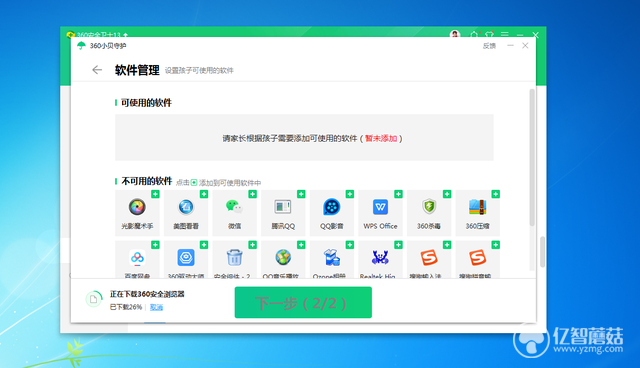The width and height of the screenshot is (640, 368).
Task: Click the 360安全卫士 window scrollbar
Action: (x=542, y=251)
